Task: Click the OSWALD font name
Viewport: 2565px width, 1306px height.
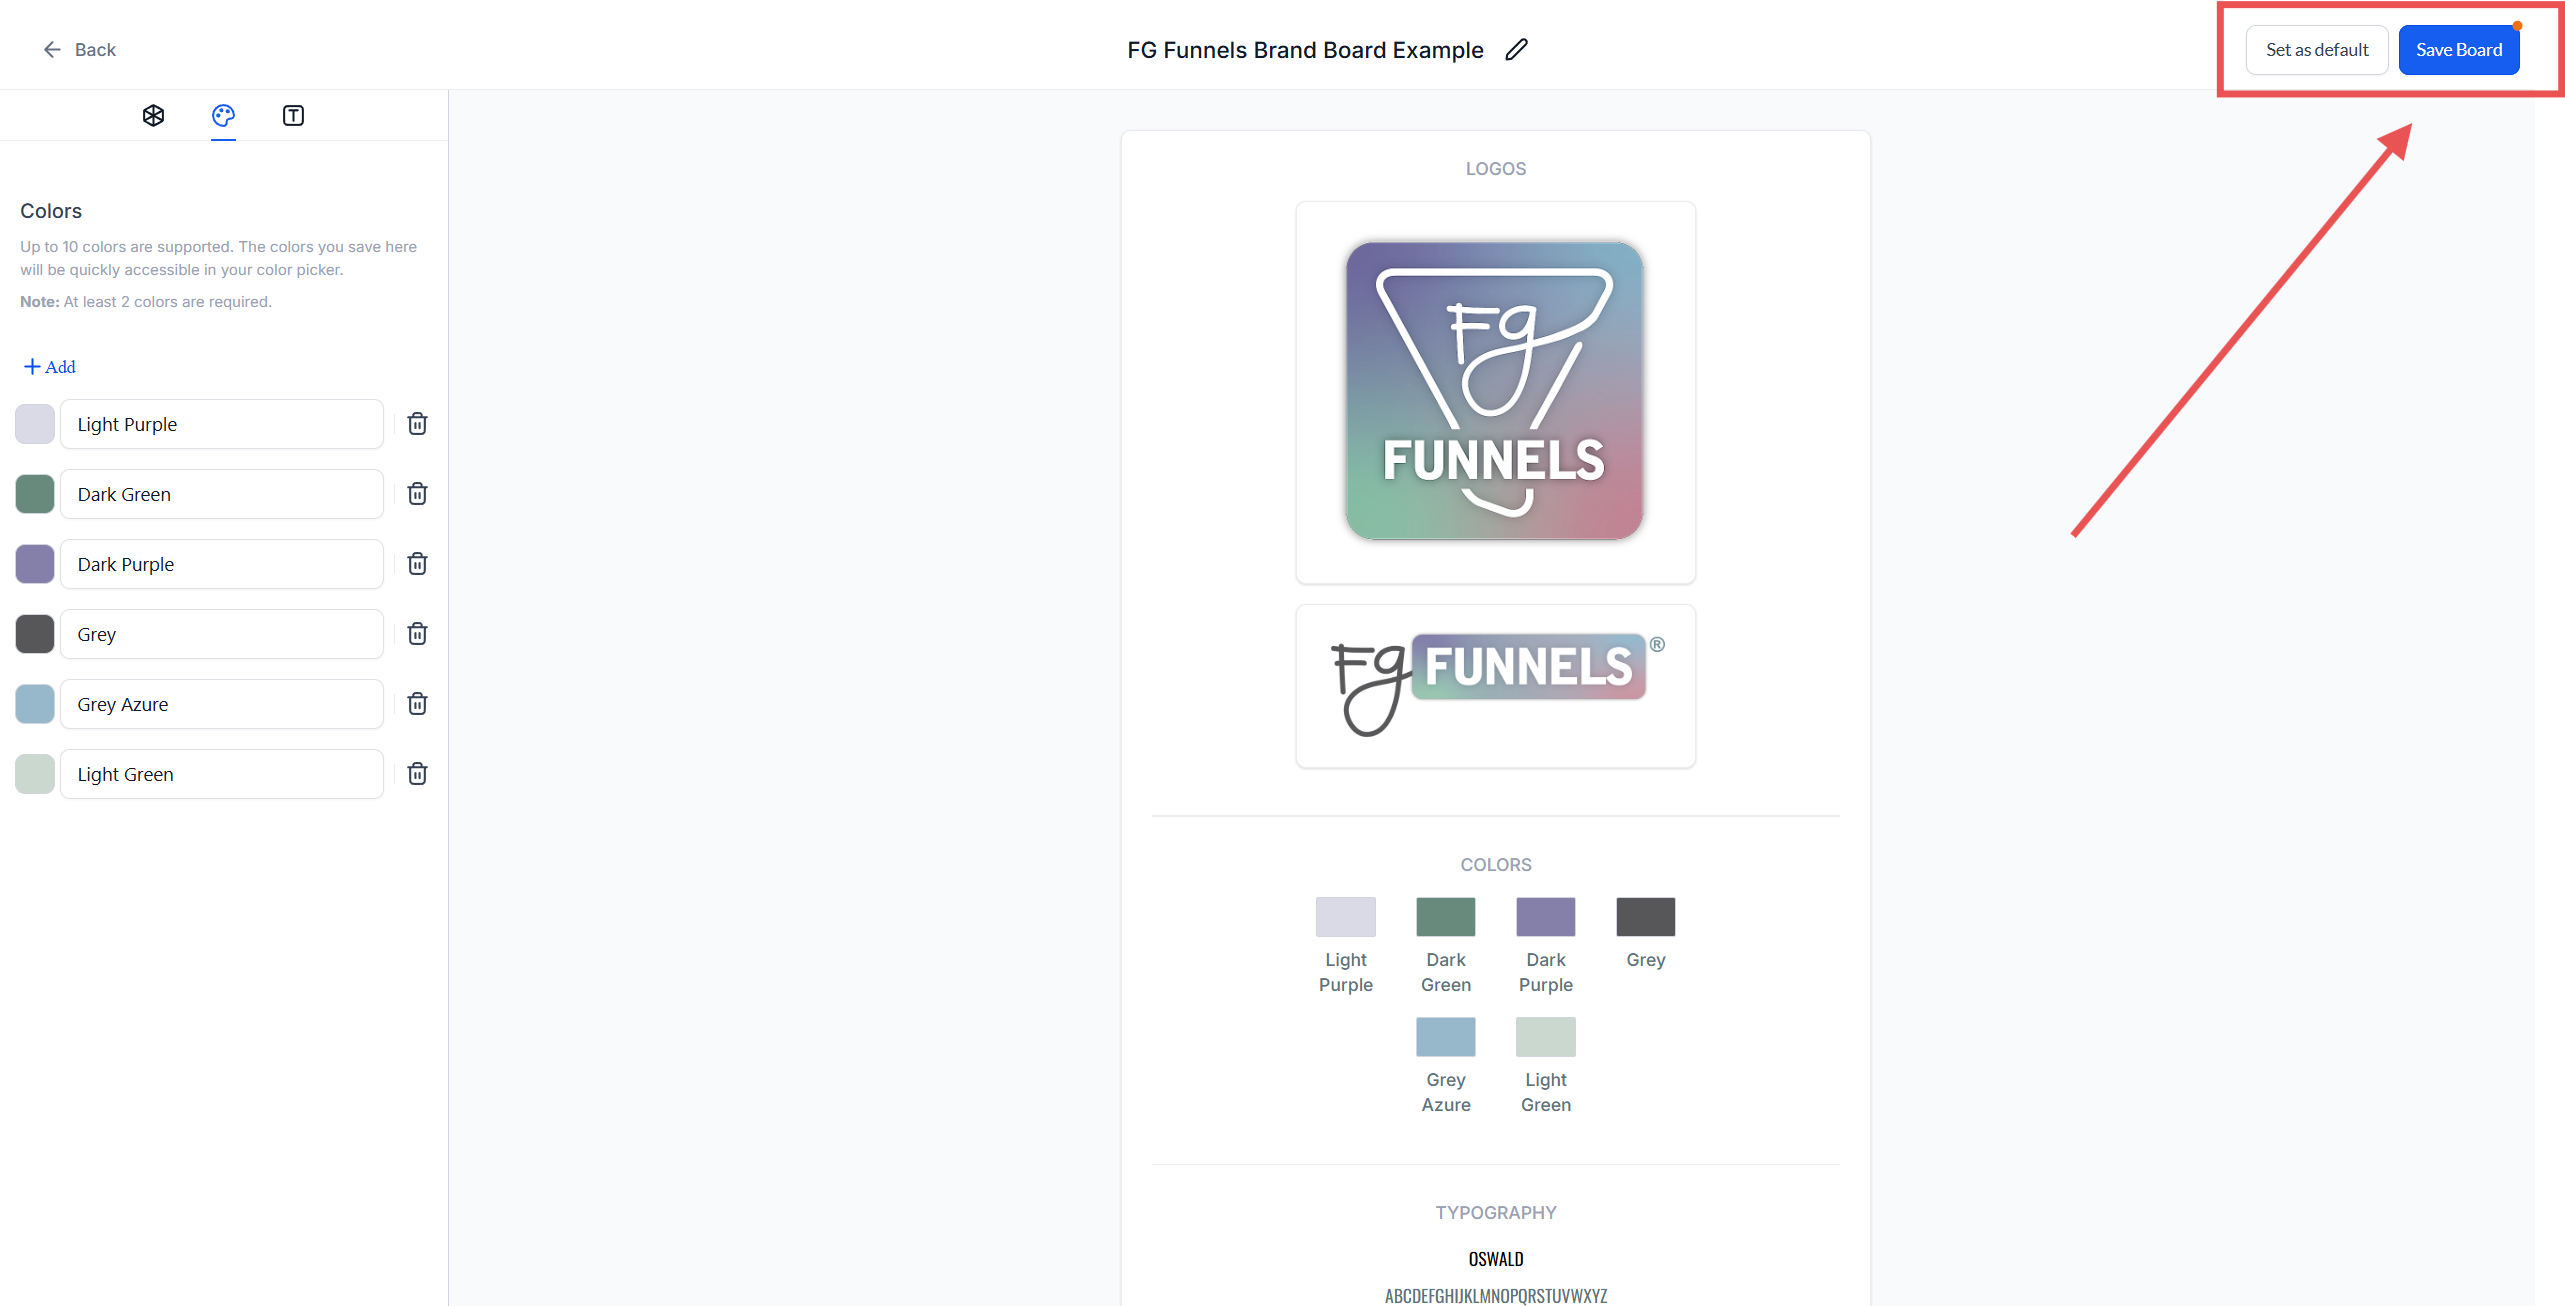Action: click(1495, 1259)
